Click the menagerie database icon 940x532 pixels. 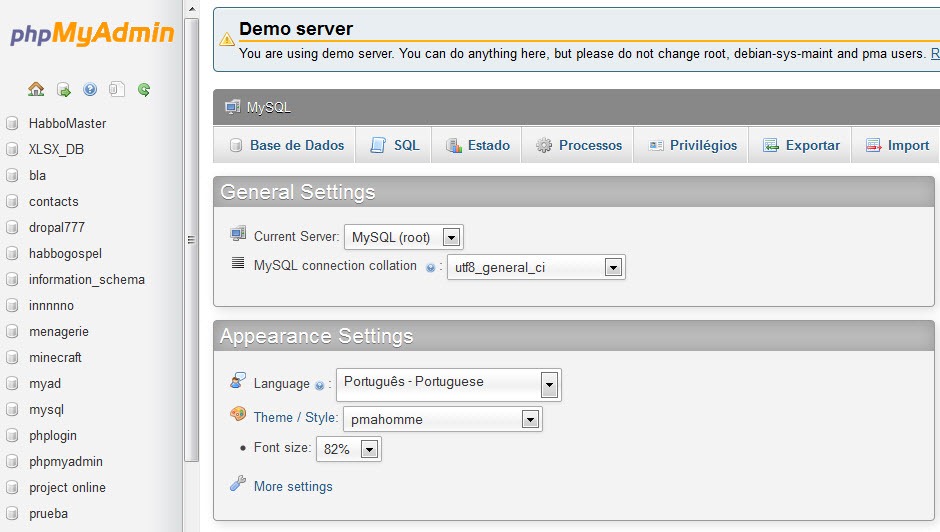point(12,332)
